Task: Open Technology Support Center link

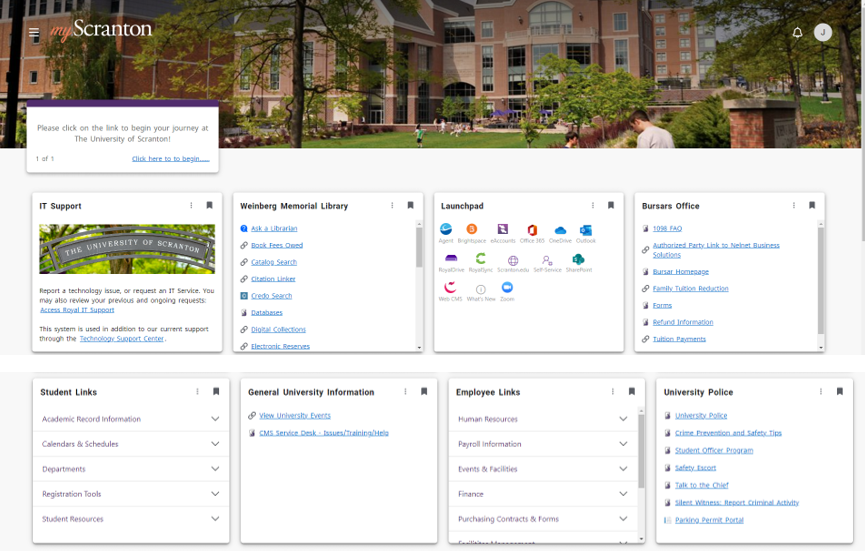Action: click(x=121, y=339)
